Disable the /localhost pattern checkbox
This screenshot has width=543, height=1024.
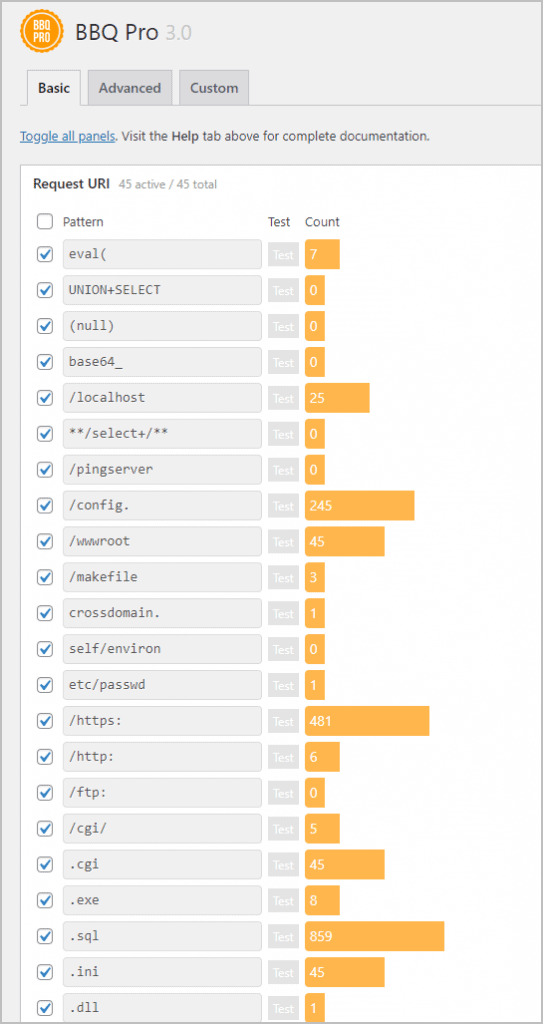pyautogui.click(x=44, y=398)
